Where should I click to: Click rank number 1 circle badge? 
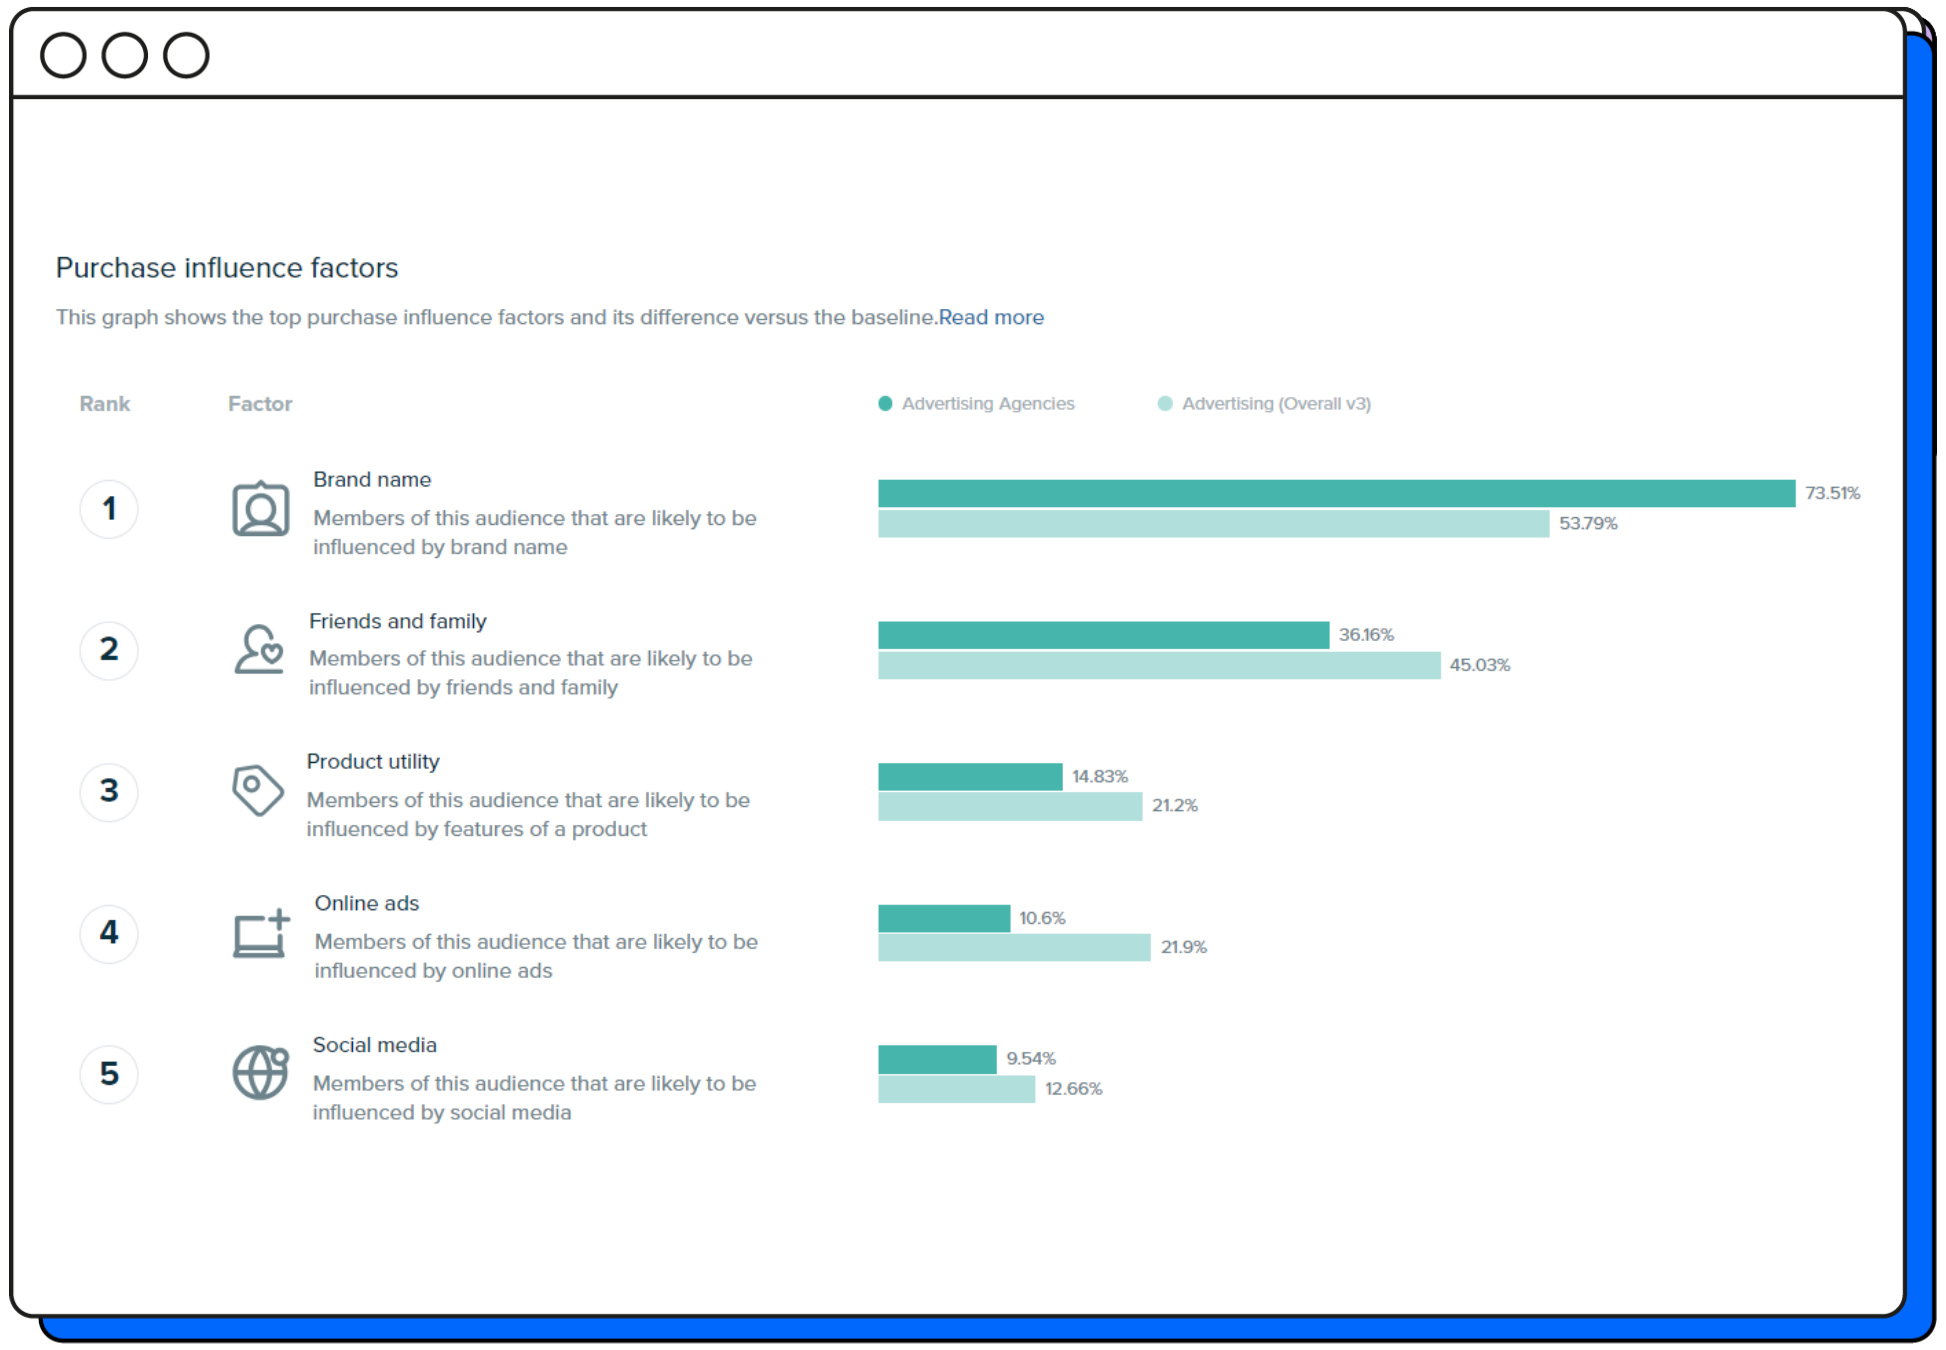[109, 509]
